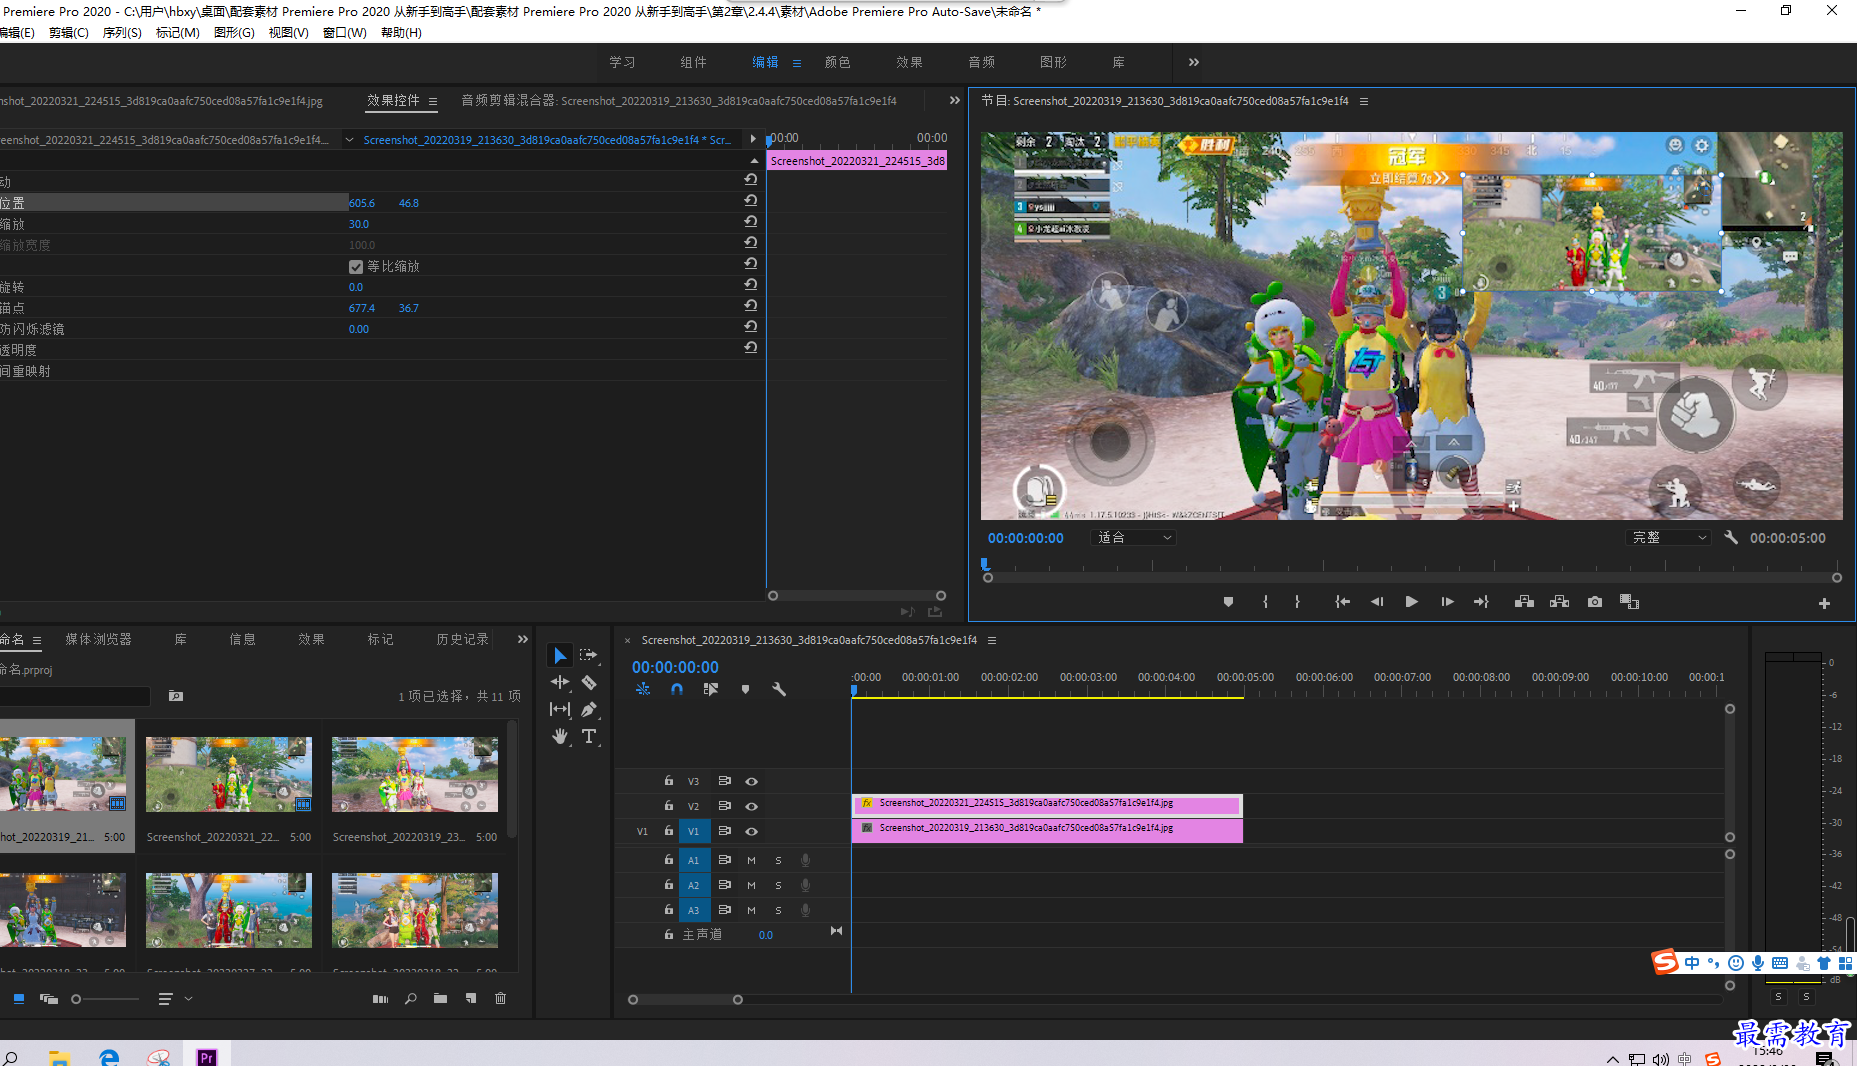Create new bin folder icon
This screenshot has height=1066, width=1857.
[x=440, y=998]
